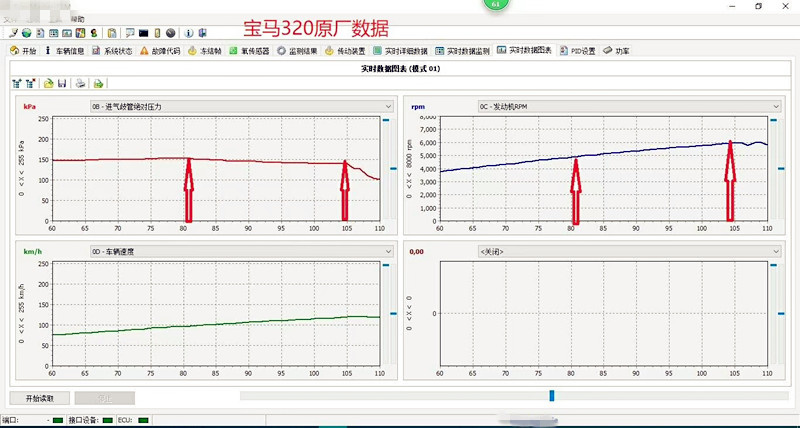This screenshot has width=800, height=428.
Task: Click the print icon in chart toolbar
Action: point(81,83)
